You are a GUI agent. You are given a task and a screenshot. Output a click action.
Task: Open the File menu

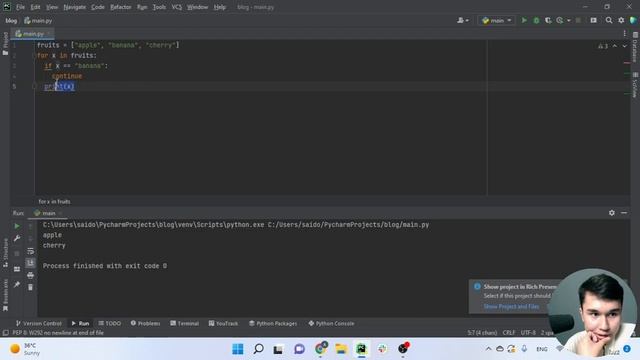(x=20, y=7)
